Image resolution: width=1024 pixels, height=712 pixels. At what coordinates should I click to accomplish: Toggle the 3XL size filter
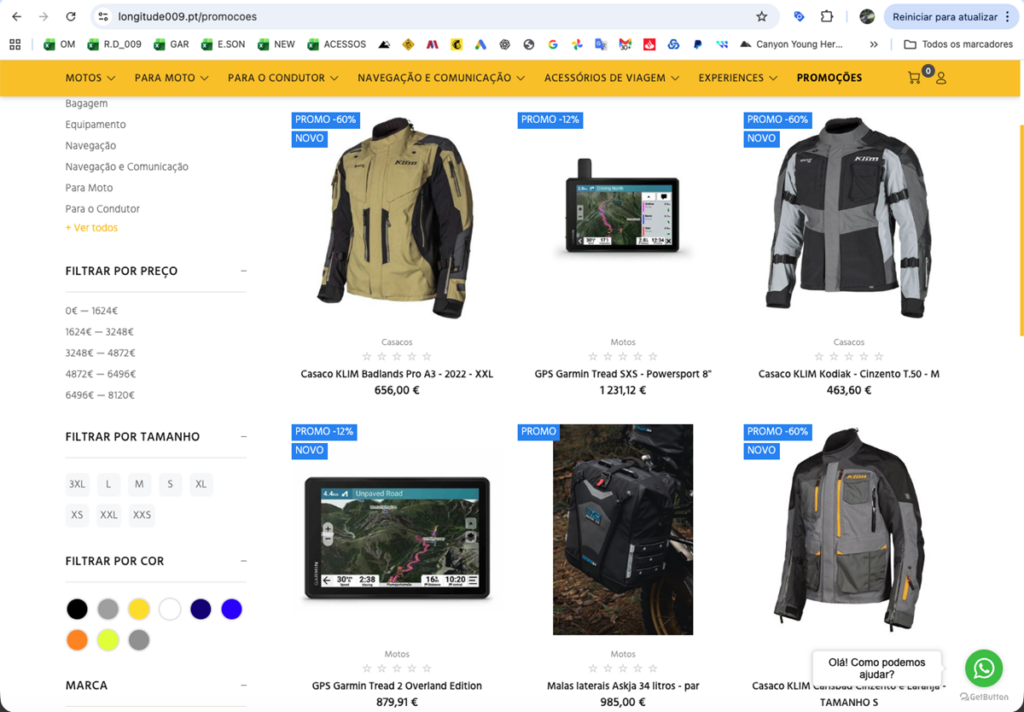77,484
